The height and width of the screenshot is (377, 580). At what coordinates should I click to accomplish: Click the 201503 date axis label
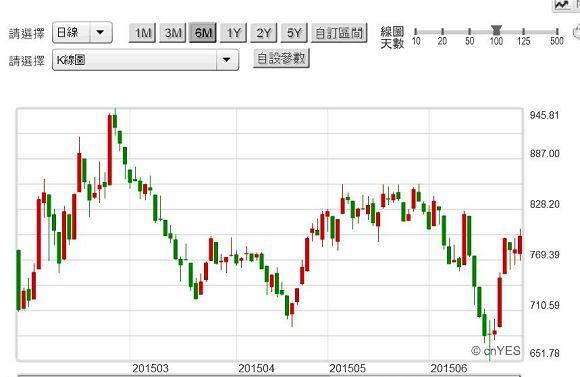(150, 368)
